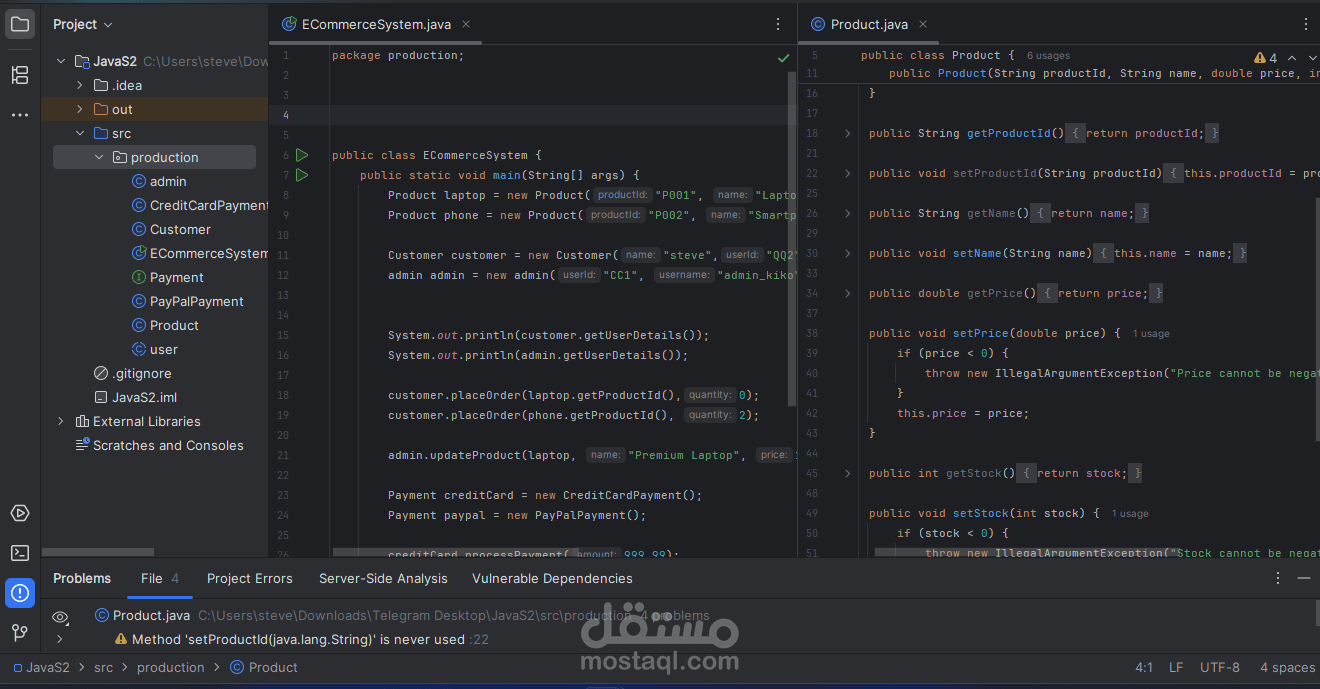Open the Version Control (Git) tool window icon

(x=20, y=633)
